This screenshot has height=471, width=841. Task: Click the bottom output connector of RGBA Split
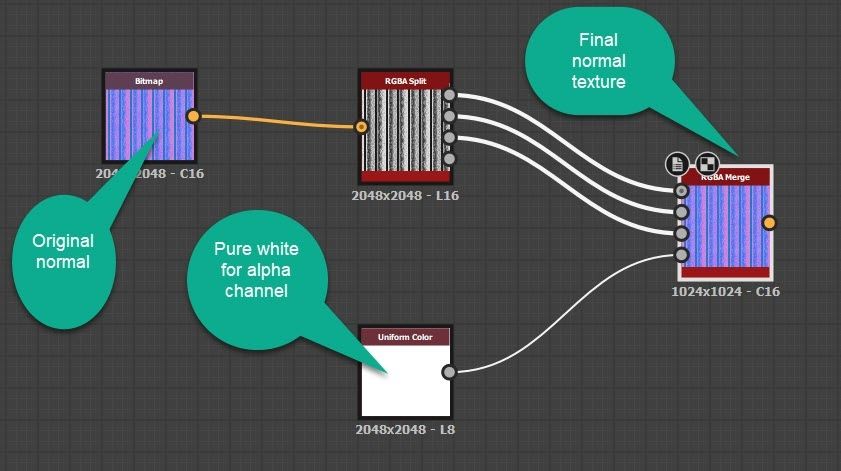(x=450, y=159)
